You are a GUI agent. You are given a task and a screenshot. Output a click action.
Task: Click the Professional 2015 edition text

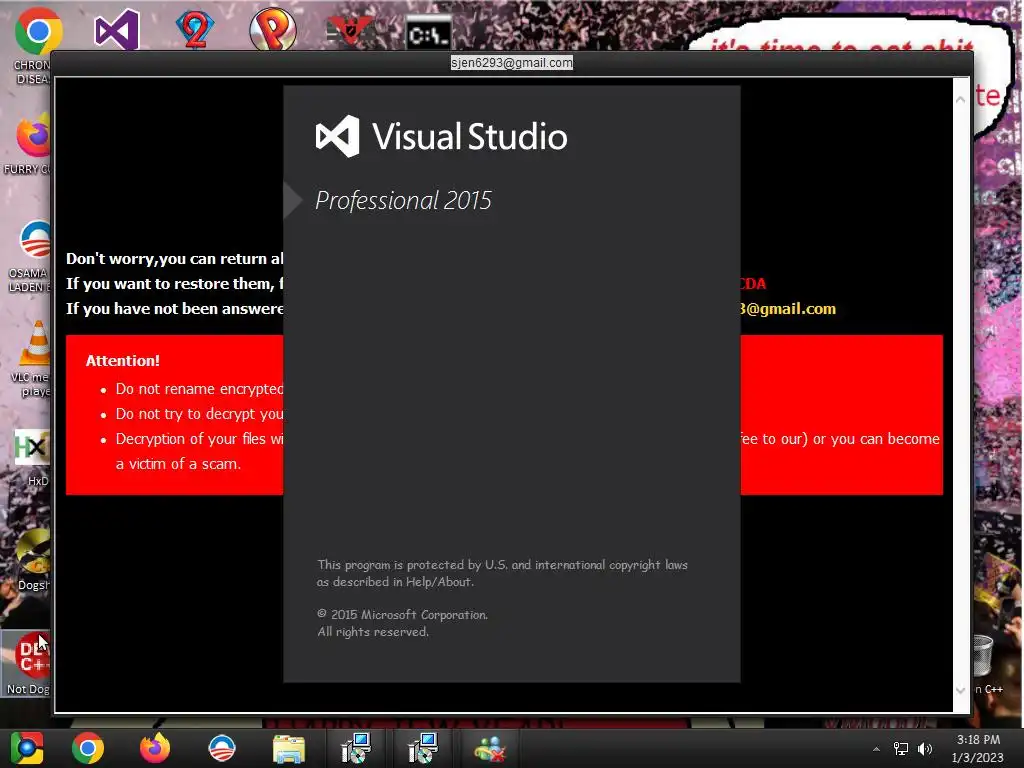tap(403, 200)
